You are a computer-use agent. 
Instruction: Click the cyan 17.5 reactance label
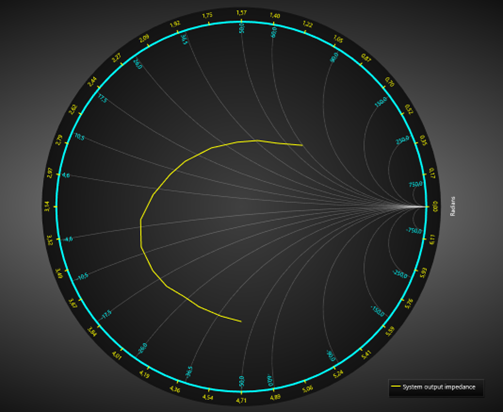[x=103, y=99]
